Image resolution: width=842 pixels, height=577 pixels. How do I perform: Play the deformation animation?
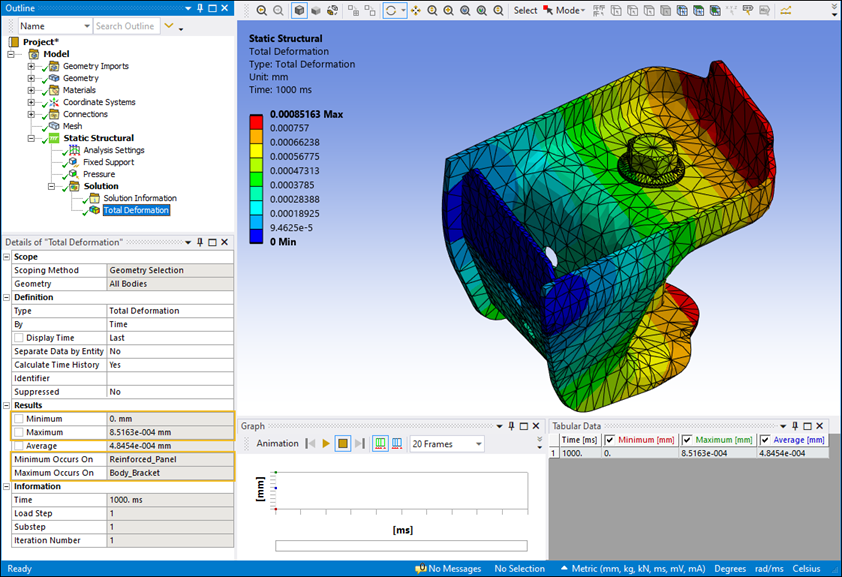pos(326,443)
